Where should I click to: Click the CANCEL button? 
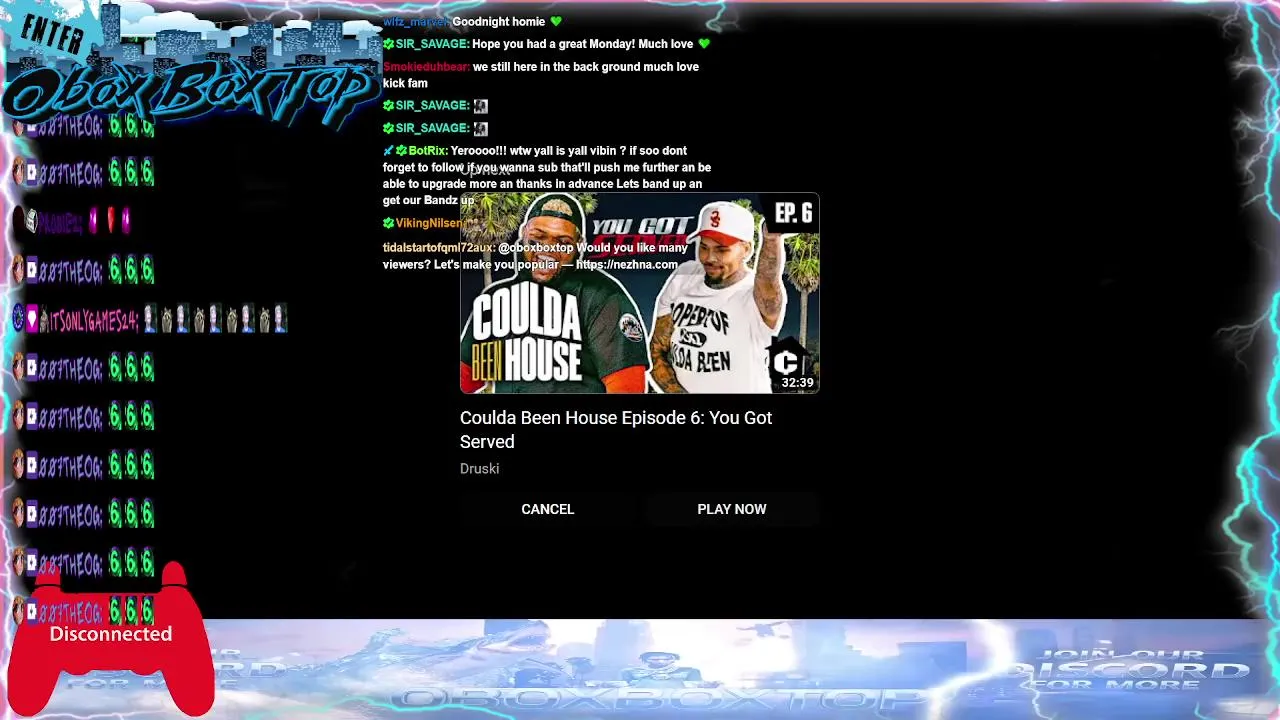548,509
